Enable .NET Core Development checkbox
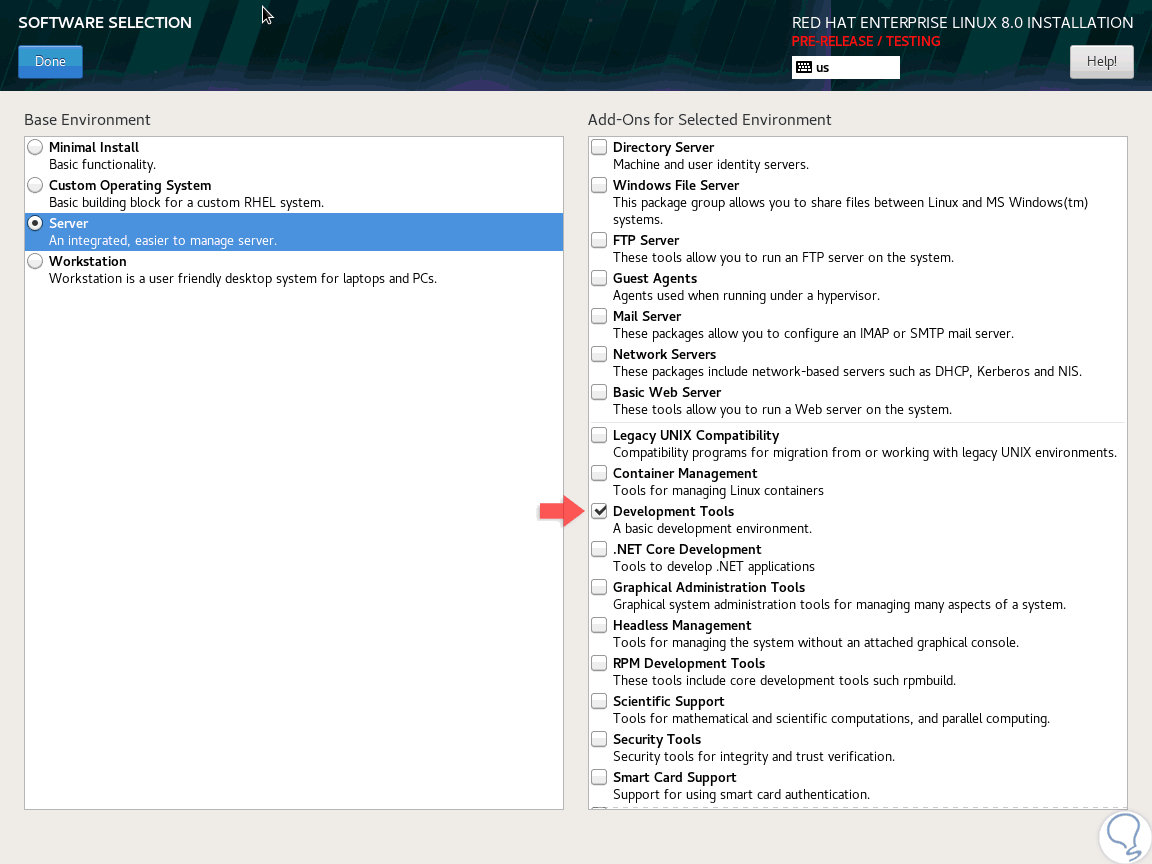Image resolution: width=1152 pixels, height=864 pixels. (599, 550)
